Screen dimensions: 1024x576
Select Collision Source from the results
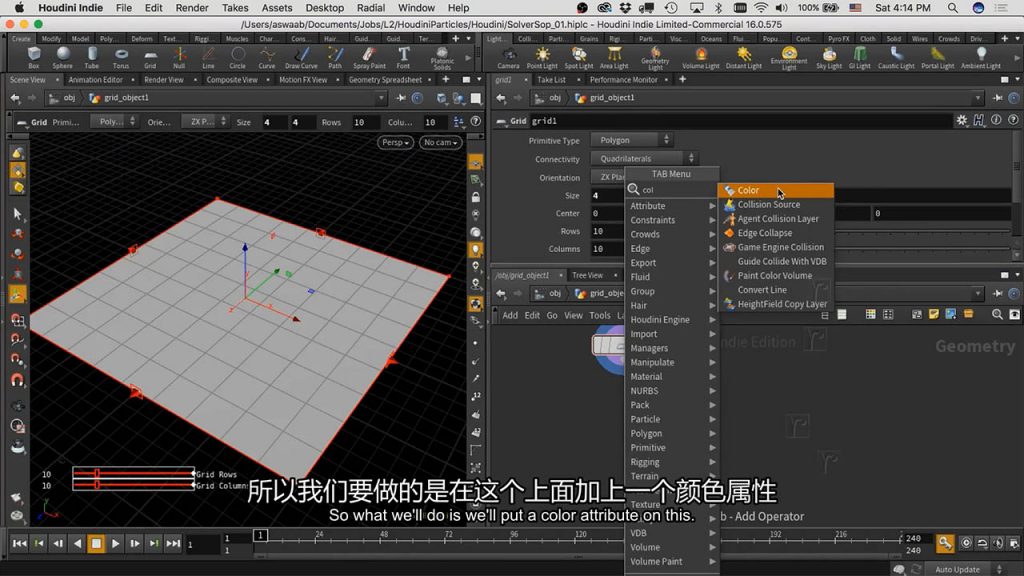pyautogui.click(x=776, y=204)
